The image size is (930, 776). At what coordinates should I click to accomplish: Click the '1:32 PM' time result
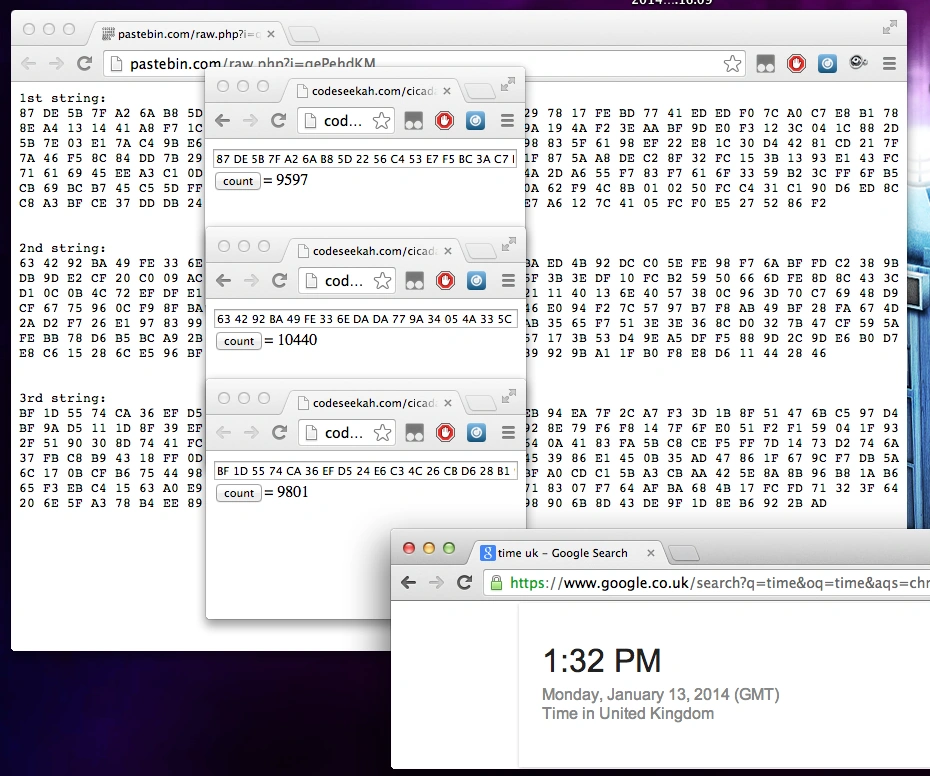[x=601, y=660]
